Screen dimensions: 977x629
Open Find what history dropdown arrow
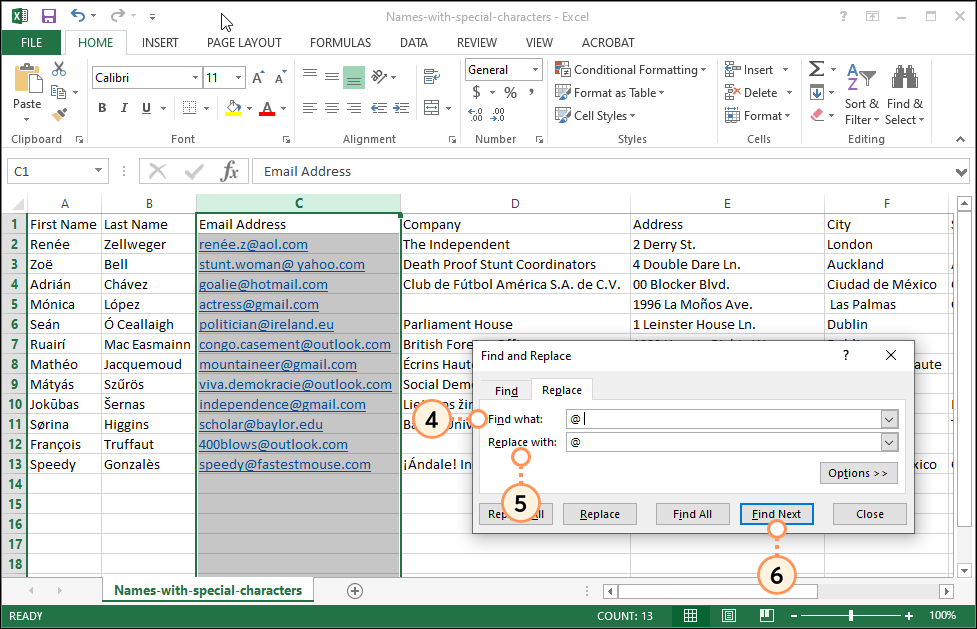tap(889, 420)
